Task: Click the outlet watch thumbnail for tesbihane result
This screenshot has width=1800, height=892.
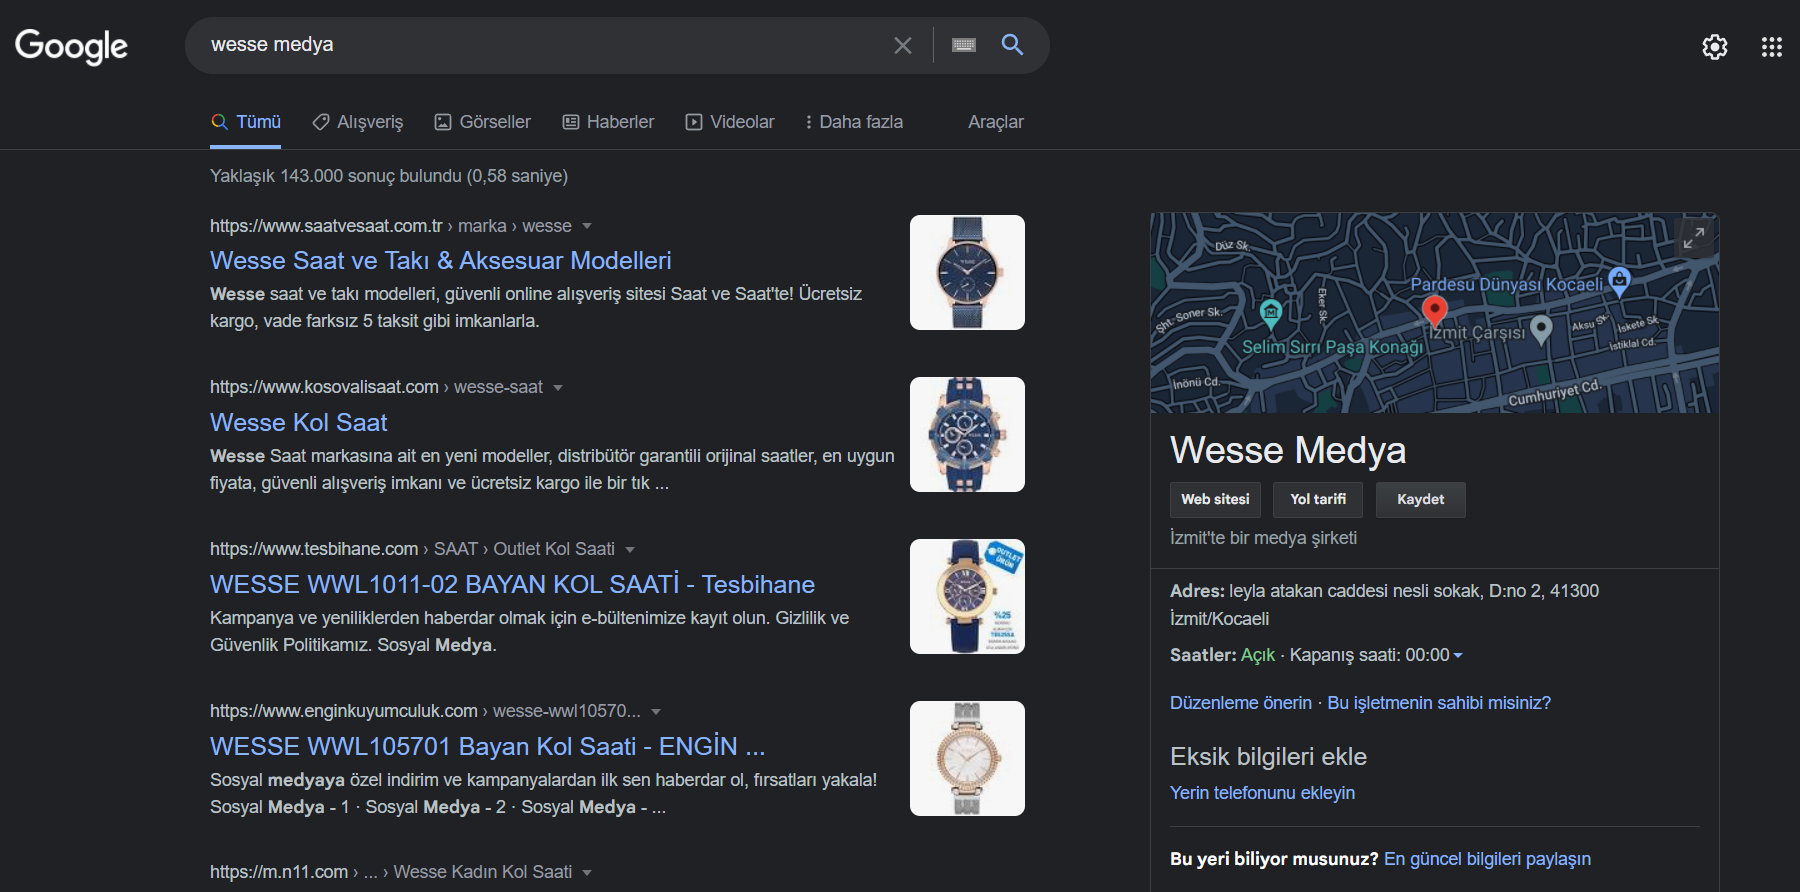Action: coord(967,596)
